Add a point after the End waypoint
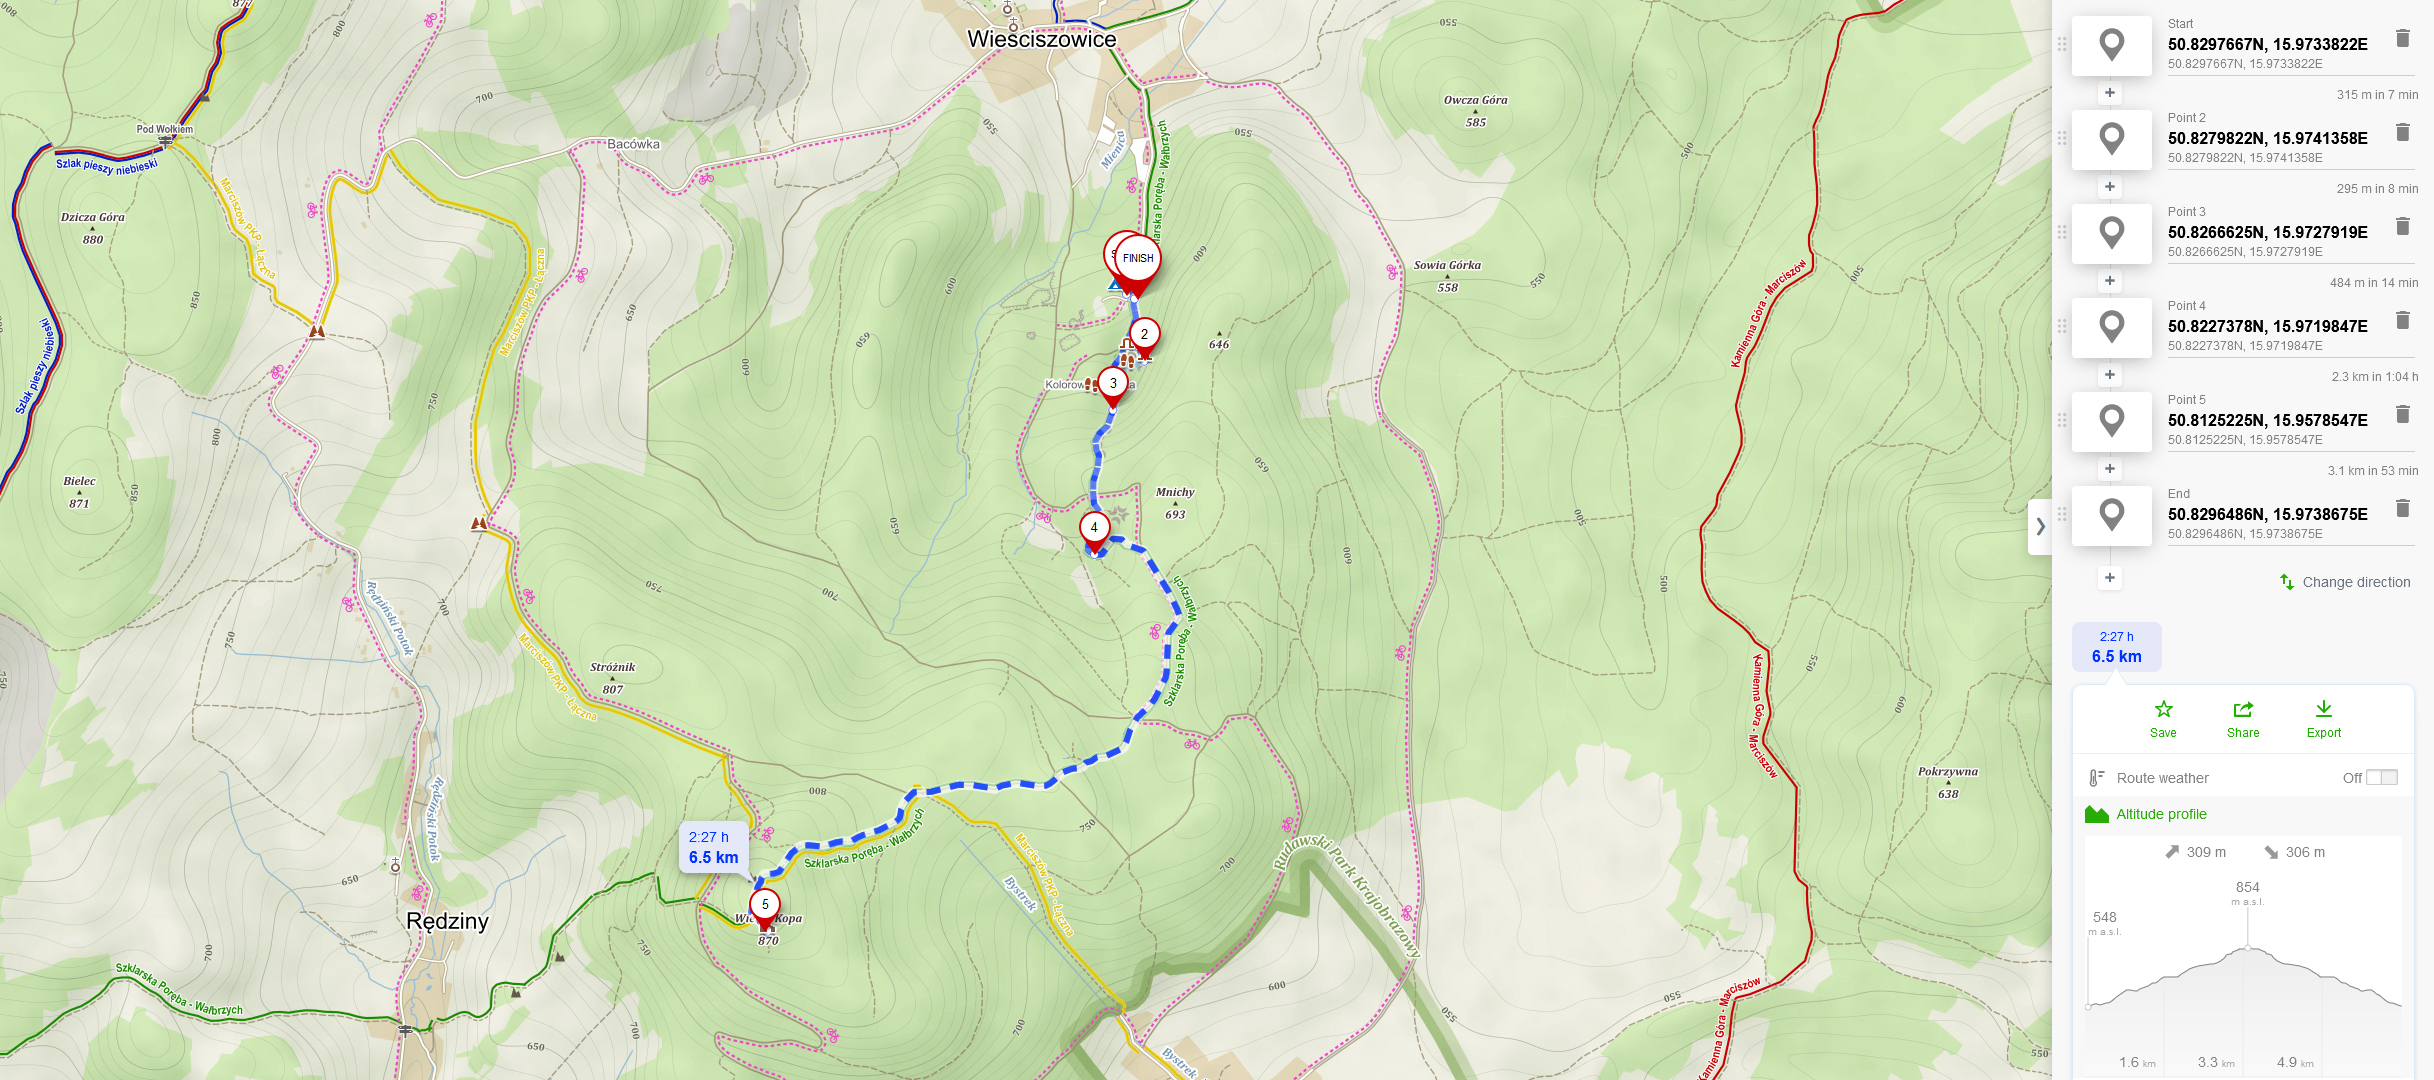The height and width of the screenshot is (1080, 2434). click(2109, 578)
